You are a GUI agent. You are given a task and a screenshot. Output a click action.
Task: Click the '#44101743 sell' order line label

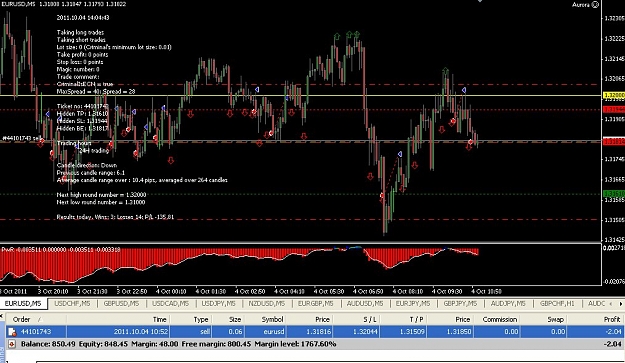pos(22,138)
